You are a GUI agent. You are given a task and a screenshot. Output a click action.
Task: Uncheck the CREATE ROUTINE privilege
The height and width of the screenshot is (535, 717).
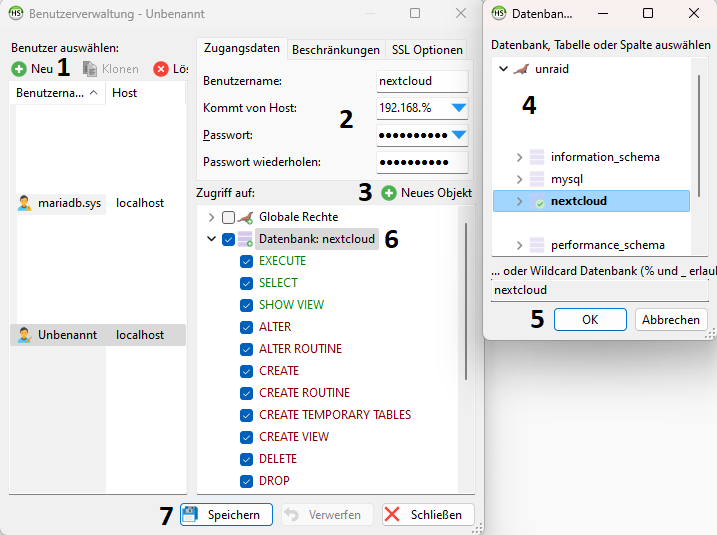pos(246,393)
